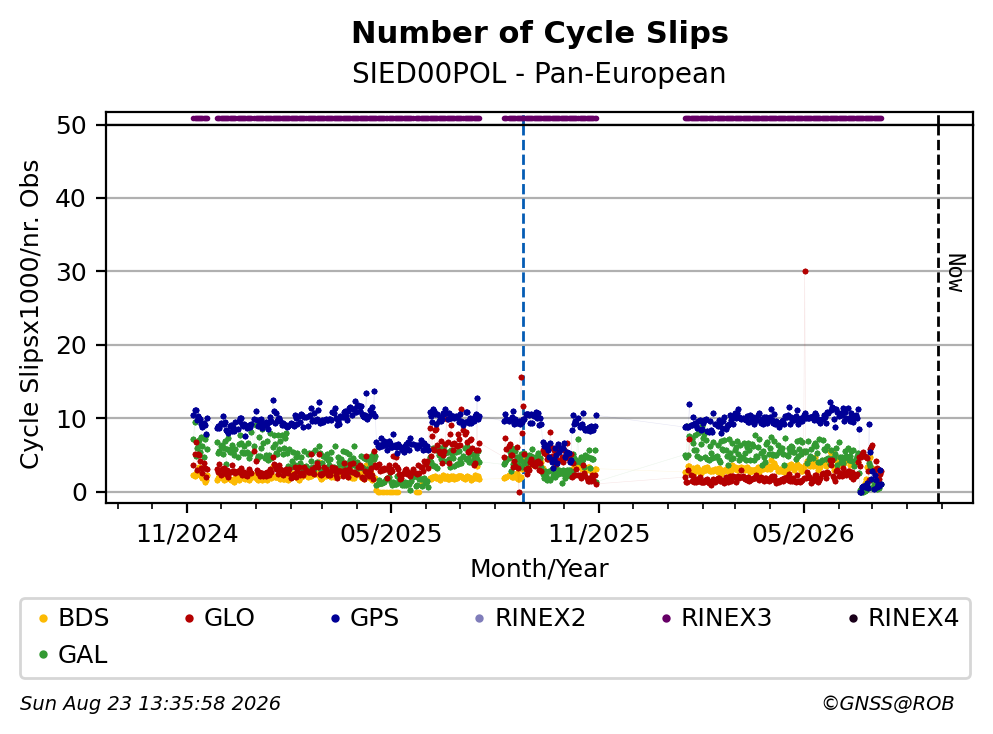Click the 11/2025 x-axis label
Screen dimensions: 993x734
tap(598, 534)
